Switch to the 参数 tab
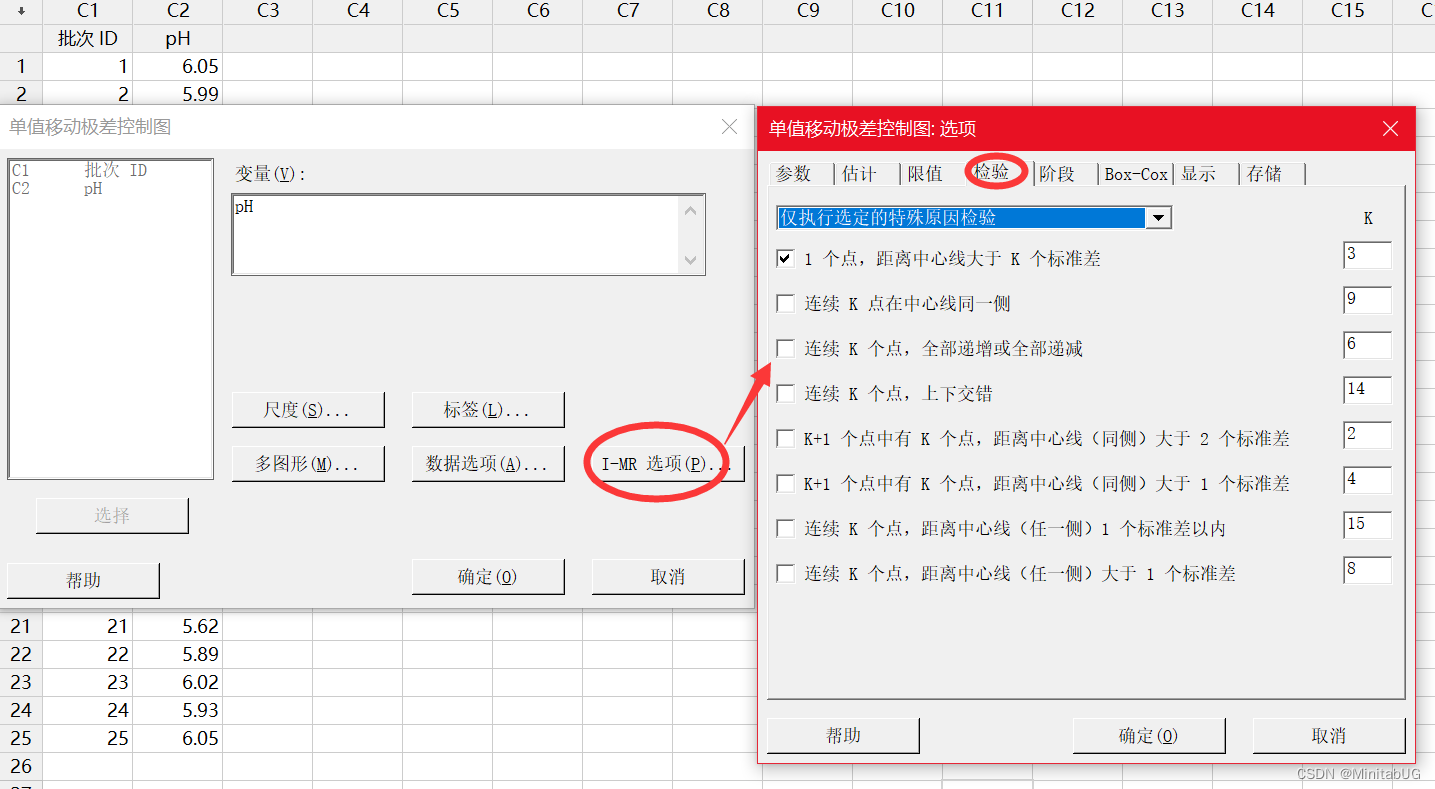The image size is (1435, 789). pyautogui.click(x=794, y=174)
